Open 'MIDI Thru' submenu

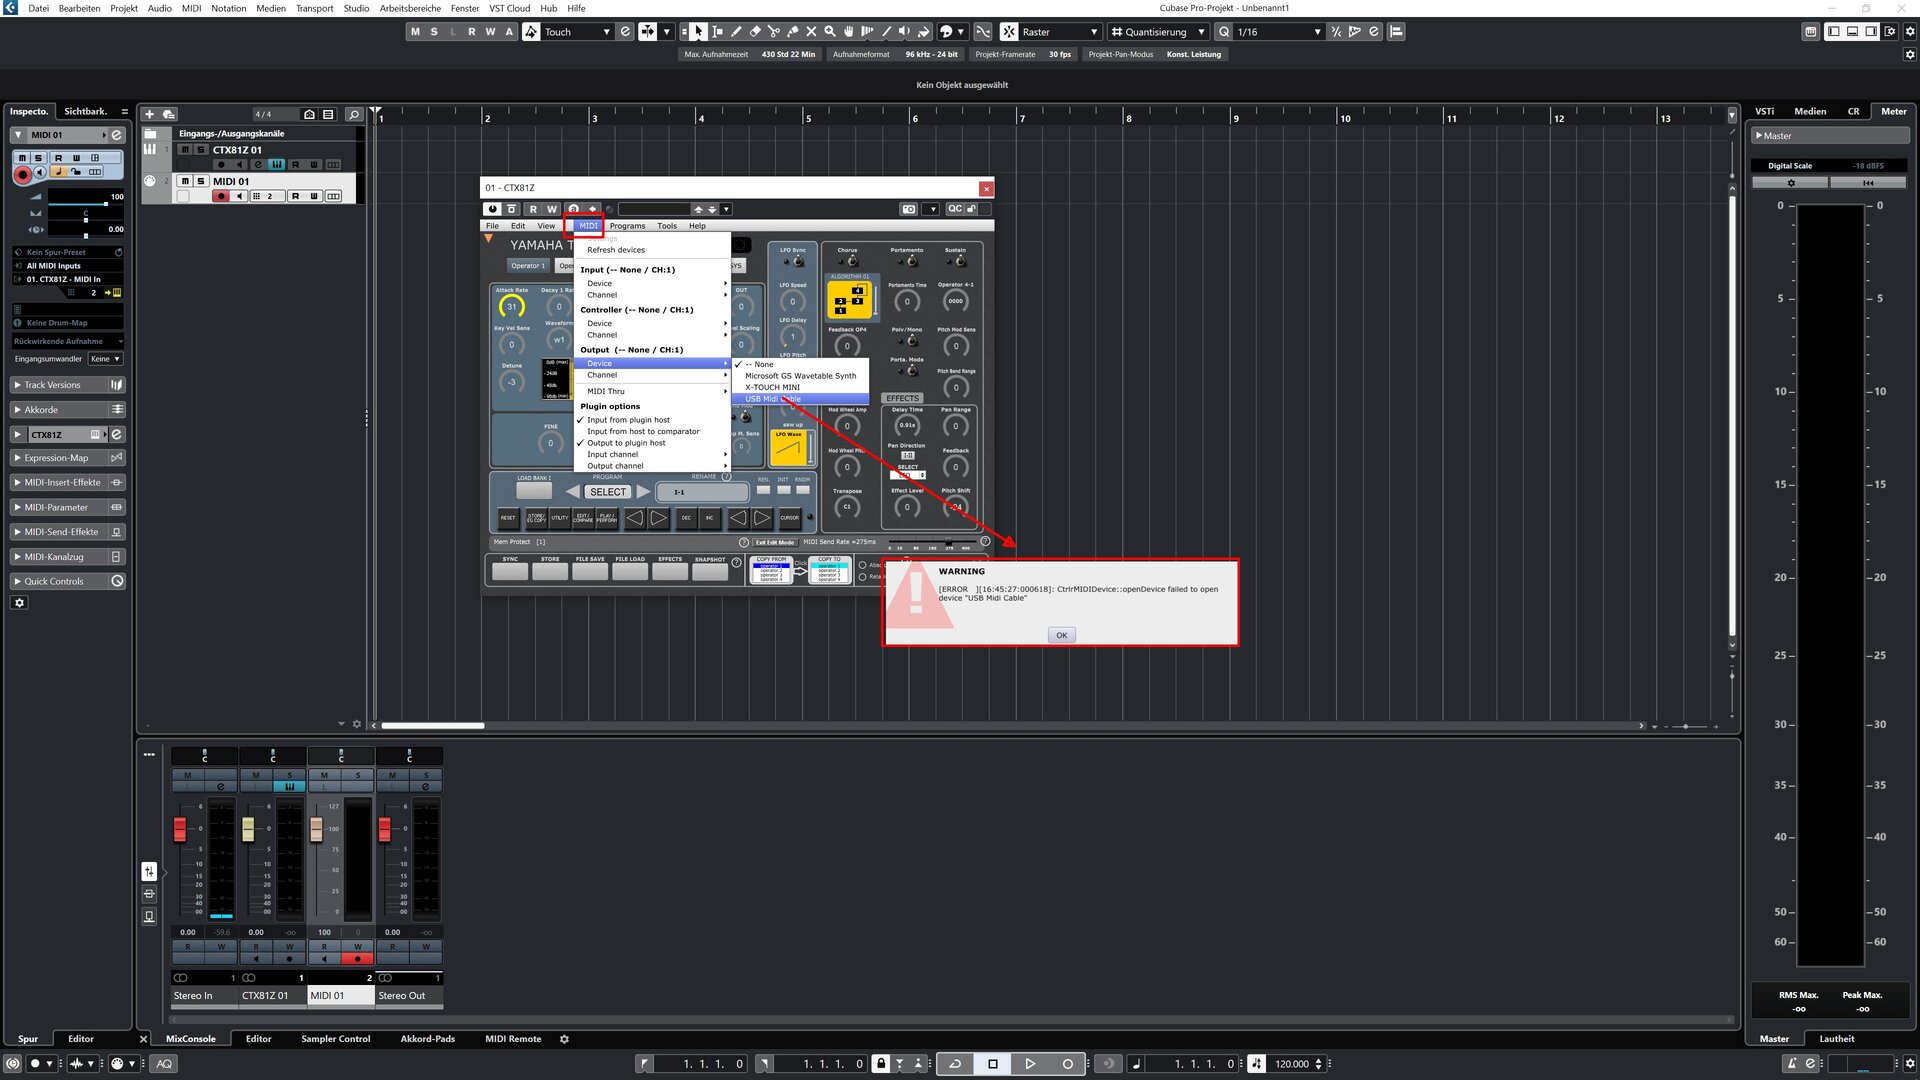652,392
